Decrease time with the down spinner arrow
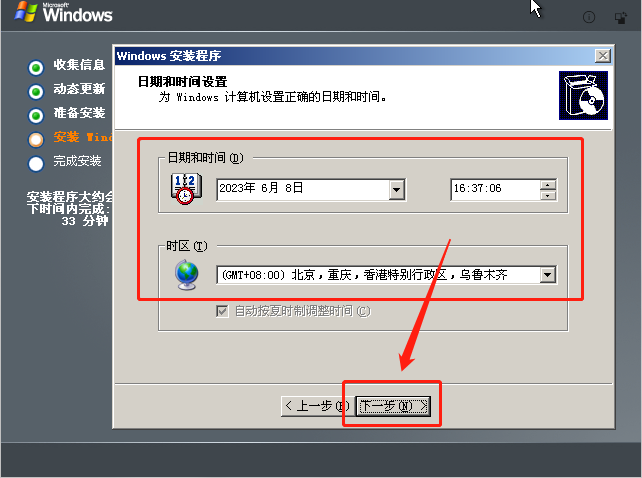642x478 pixels. coord(547,195)
